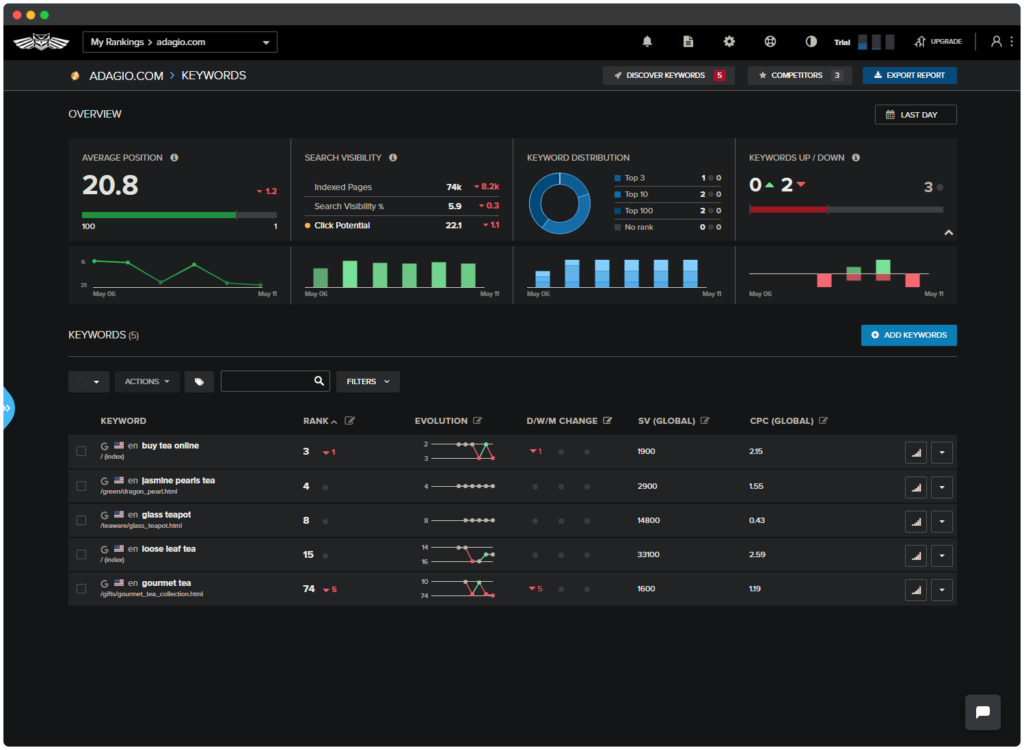The image size is (1024, 750).
Task: Open the tags icon button
Action: (x=199, y=382)
